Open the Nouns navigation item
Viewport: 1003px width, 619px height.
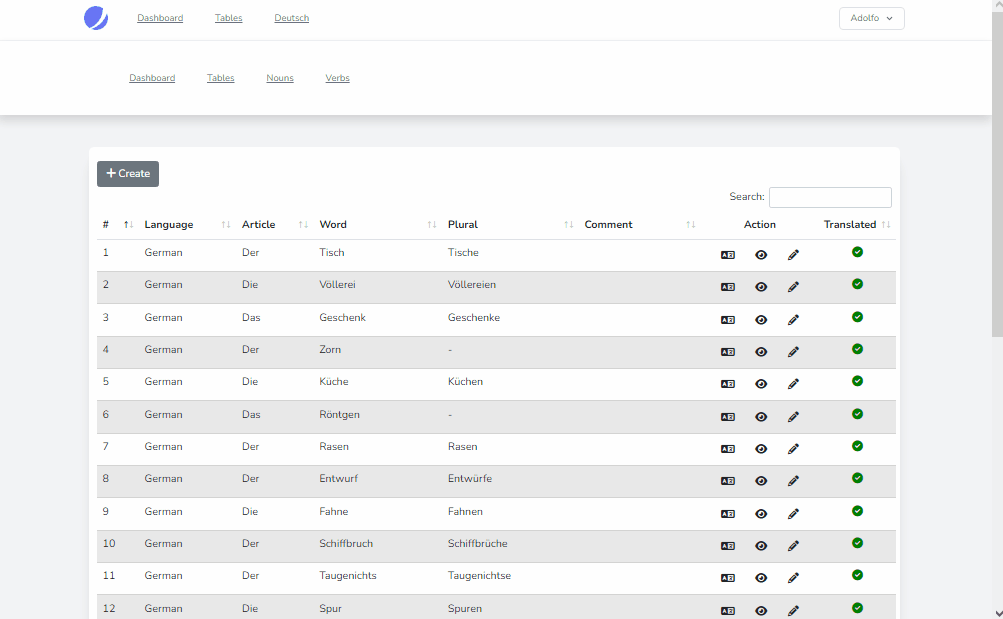pos(279,77)
